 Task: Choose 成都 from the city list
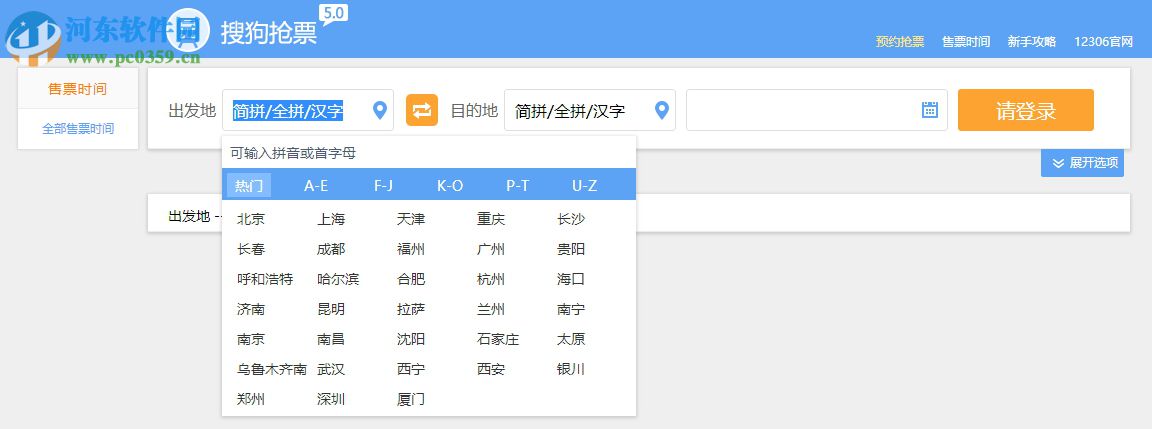pos(331,249)
